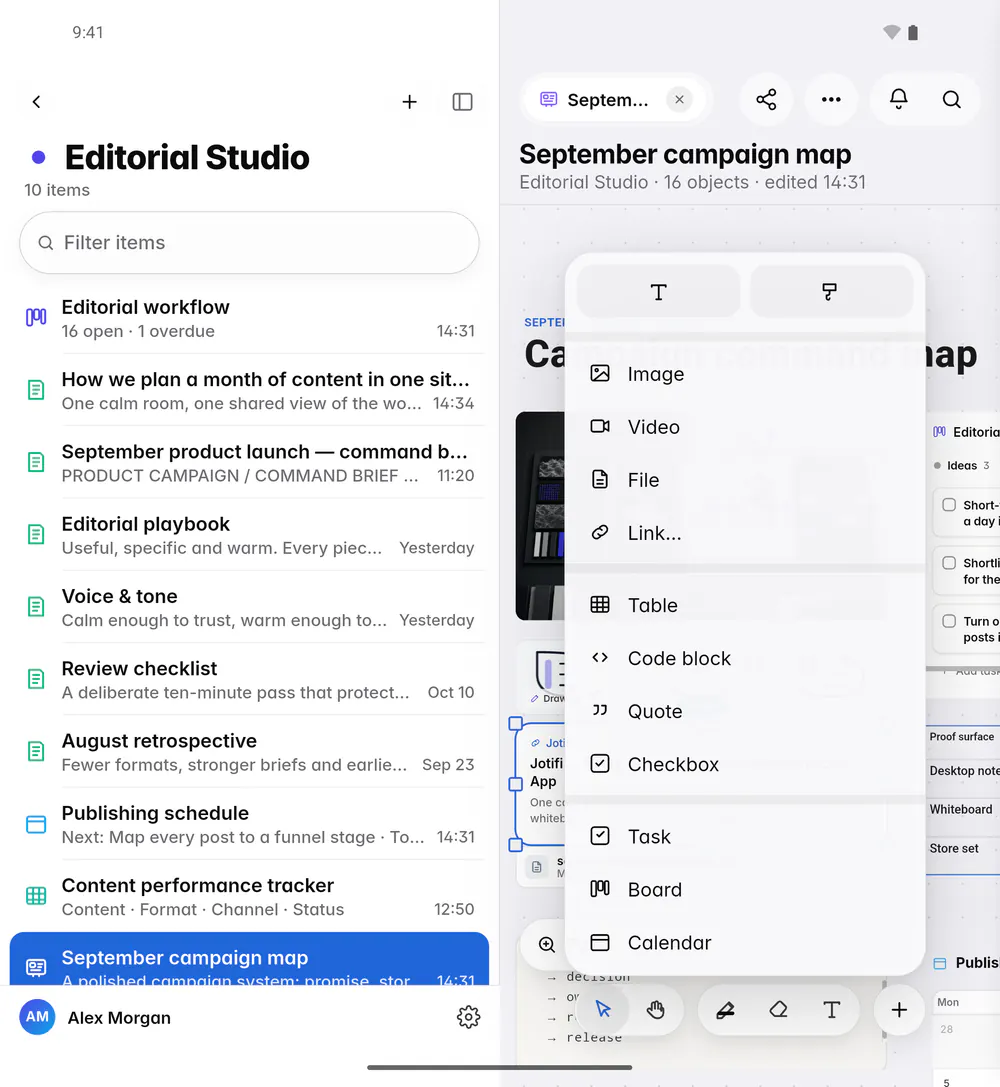The width and height of the screenshot is (1000, 1087).
Task: Click the September campaign map heading
Action: pos(685,154)
